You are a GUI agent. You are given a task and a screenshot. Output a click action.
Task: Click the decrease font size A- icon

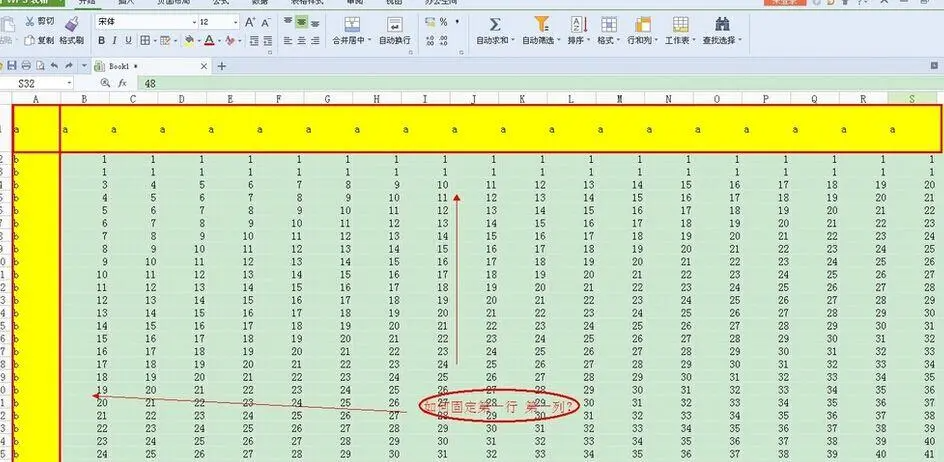coord(266,22)
